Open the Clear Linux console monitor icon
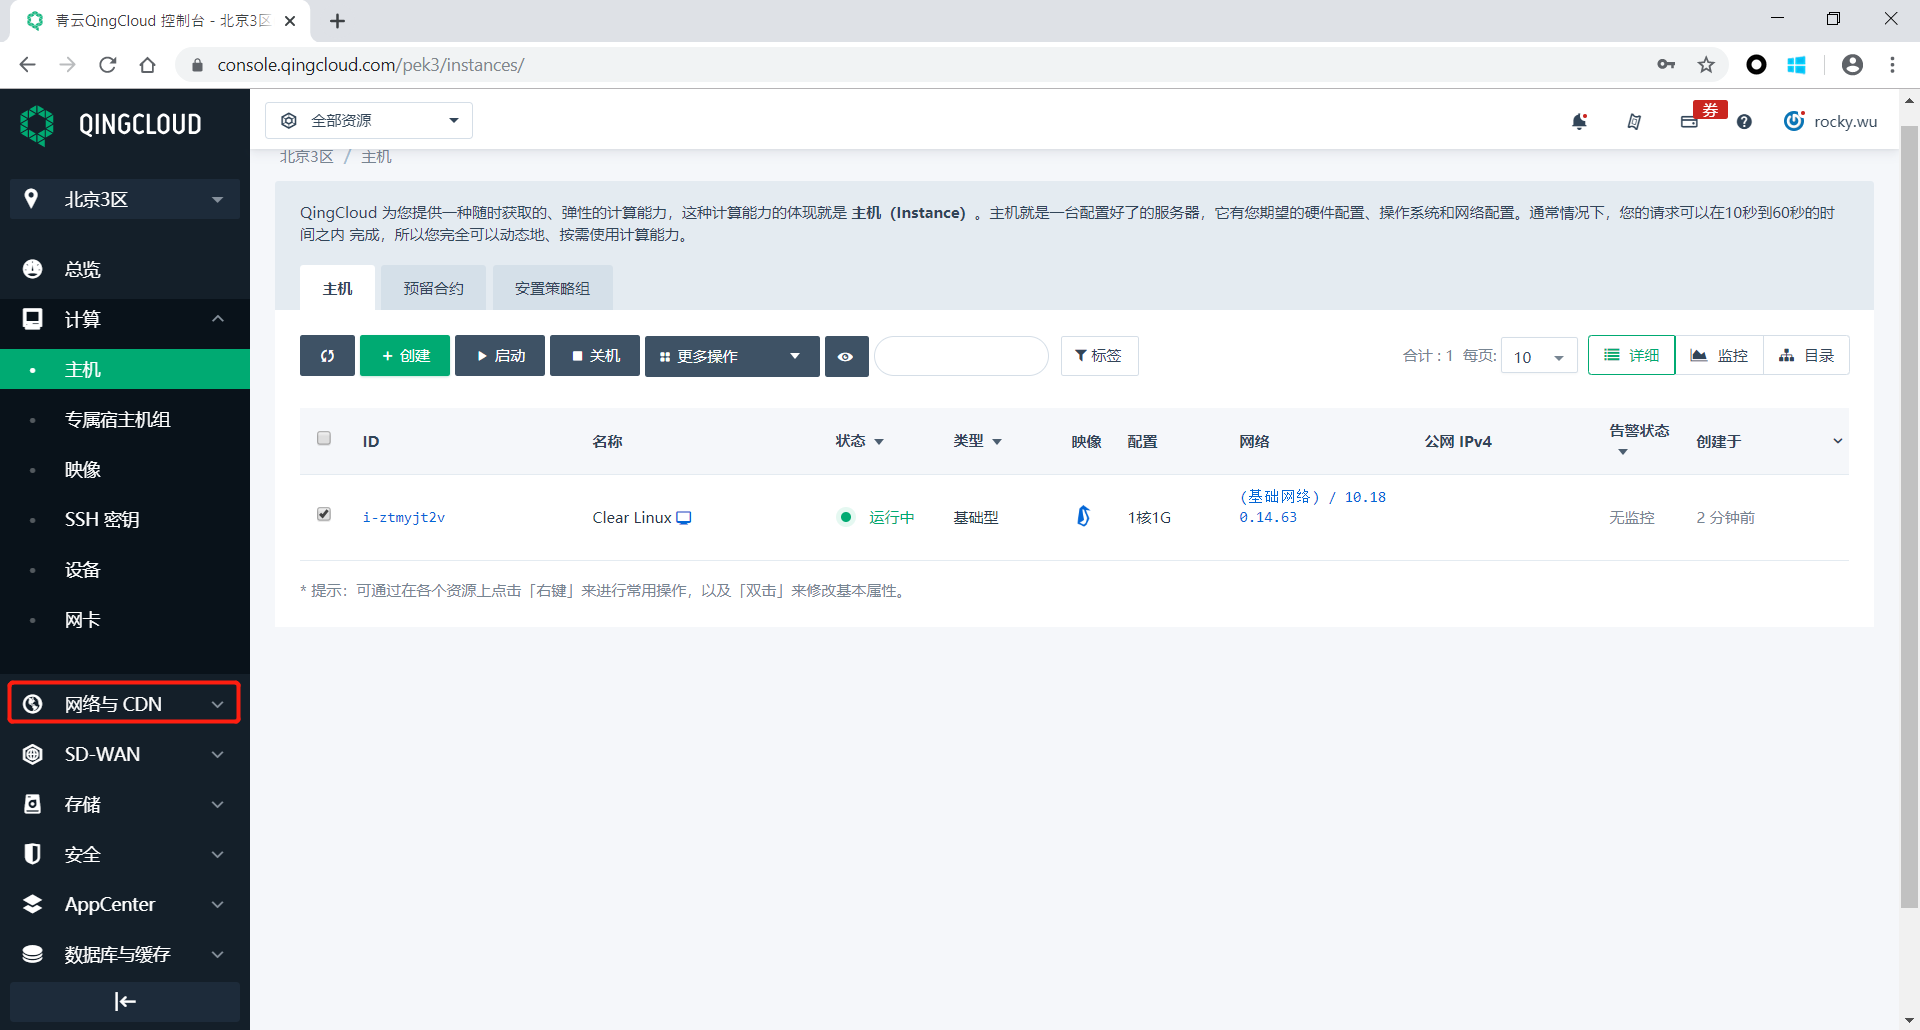Image resolution: width=1920 pixels, height=1030 pixels. click(x=684, y=517)
